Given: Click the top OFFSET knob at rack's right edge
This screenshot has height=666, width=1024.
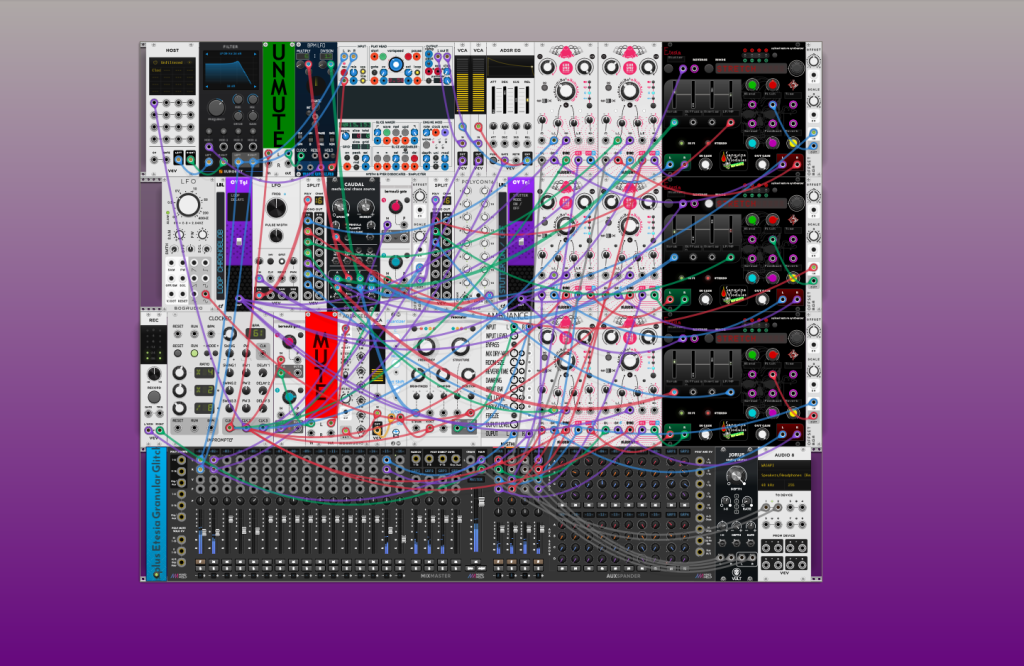Looking at the screenshot, I should click(x=814, y=61).
